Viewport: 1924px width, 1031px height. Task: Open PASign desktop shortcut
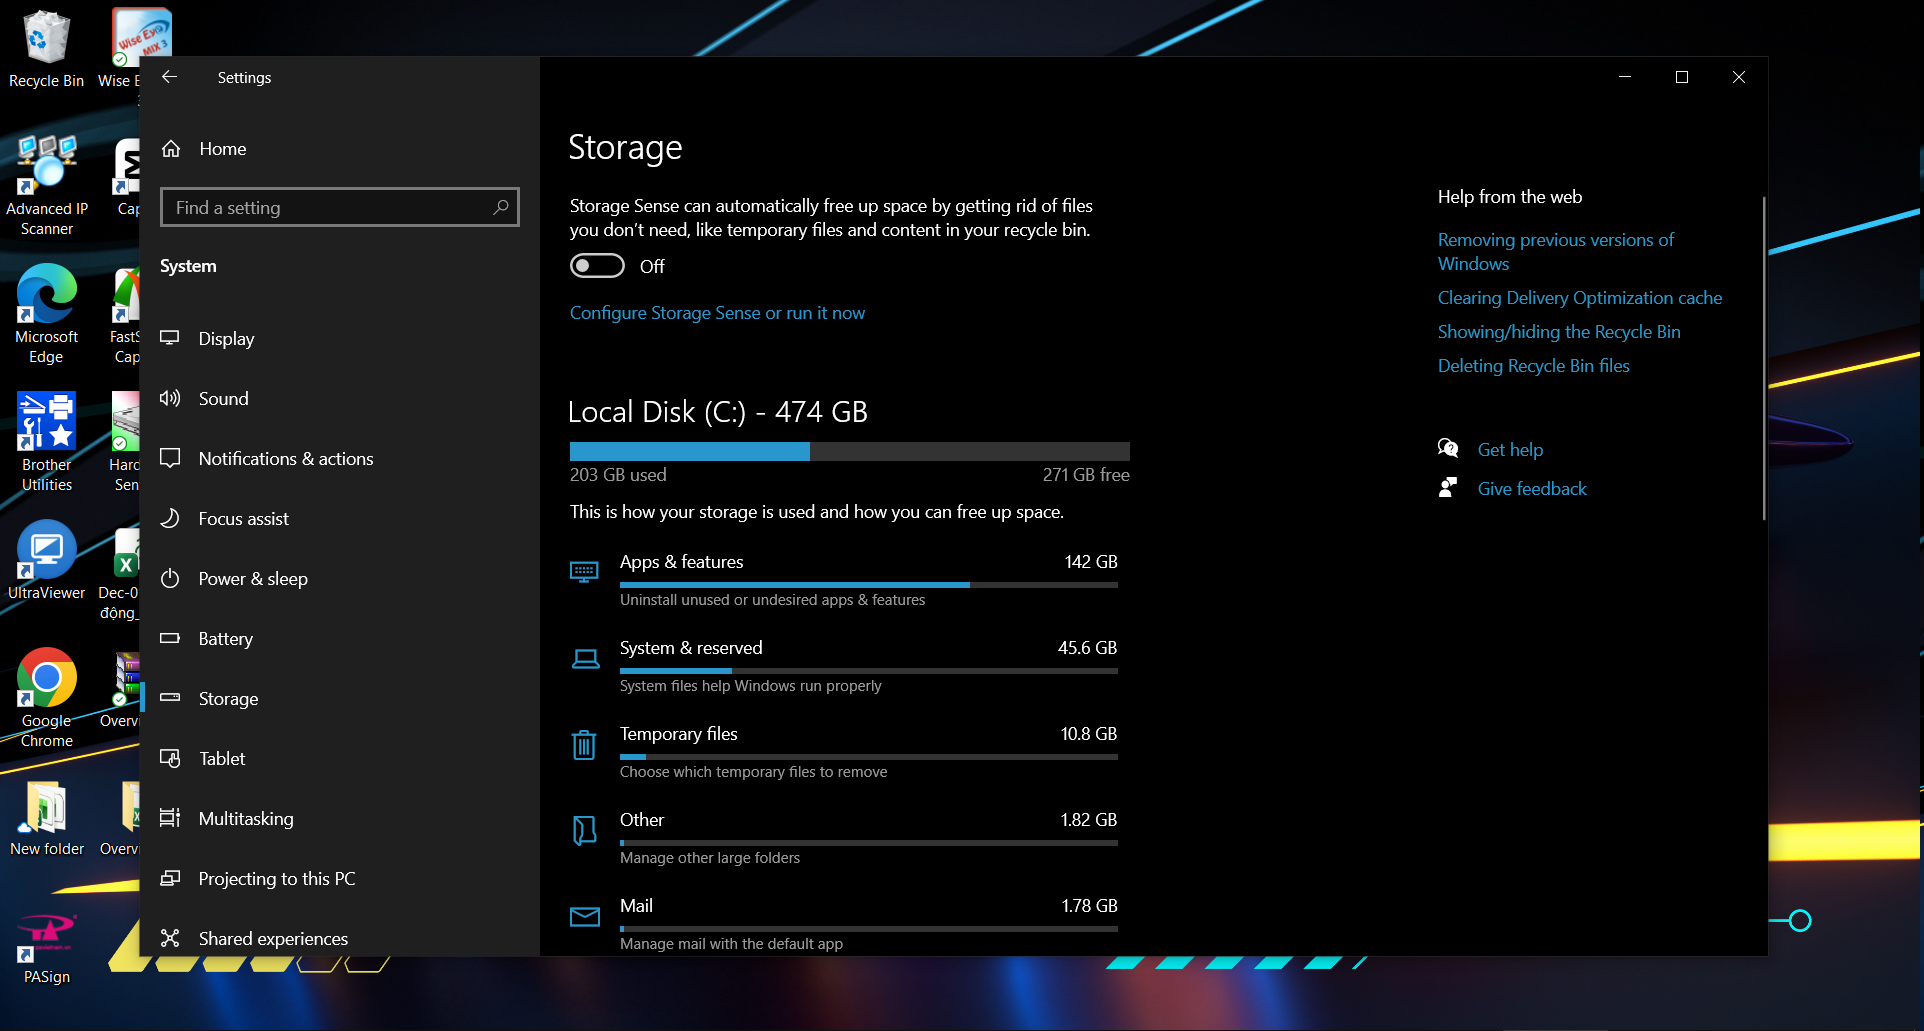pos(46,947)
